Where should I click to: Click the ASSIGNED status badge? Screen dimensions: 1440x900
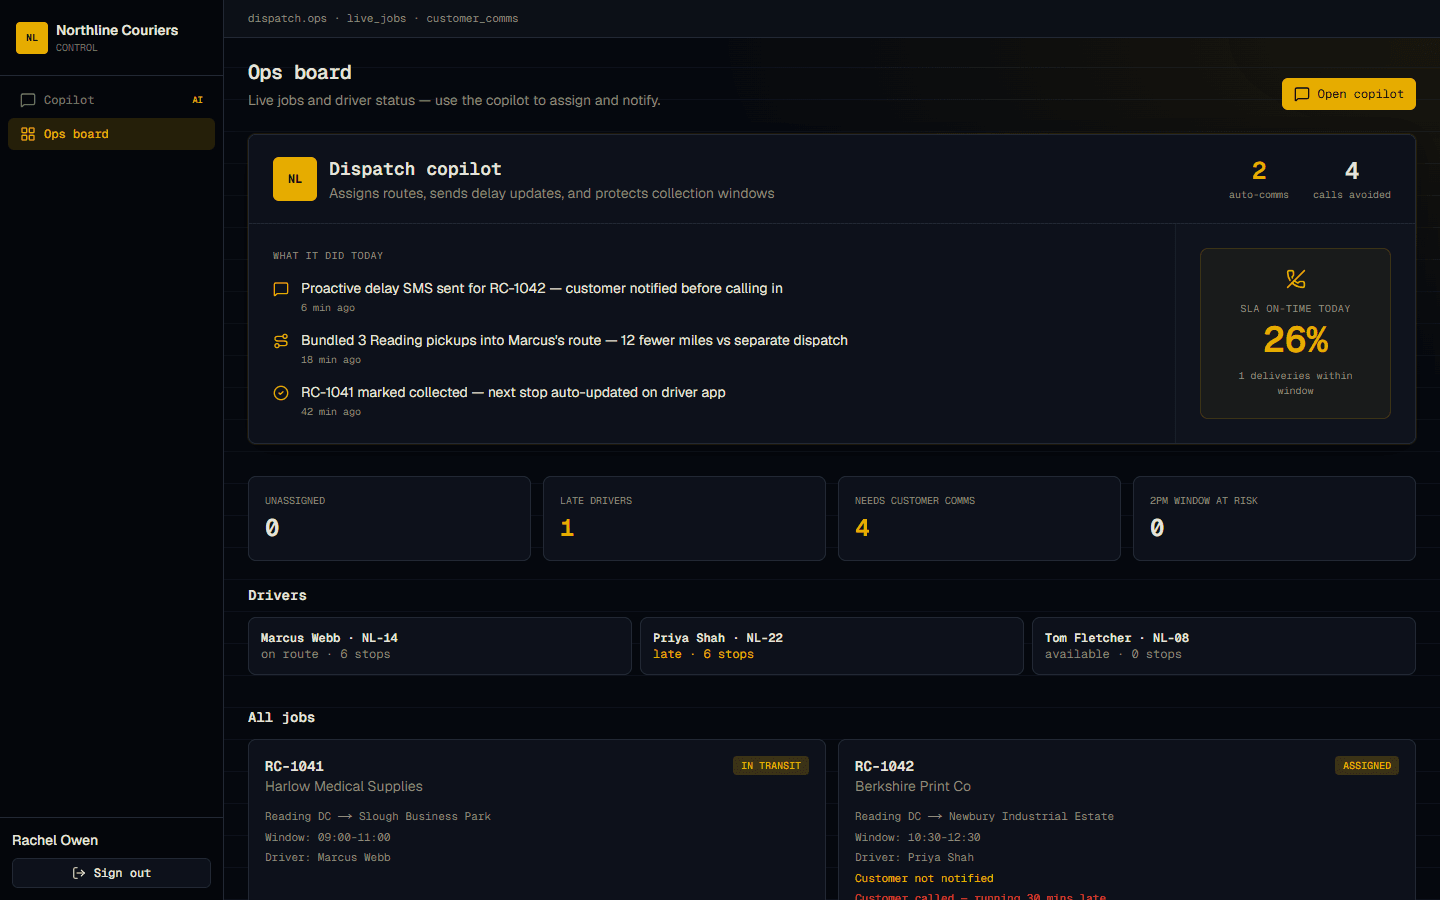pos(1367,766)
